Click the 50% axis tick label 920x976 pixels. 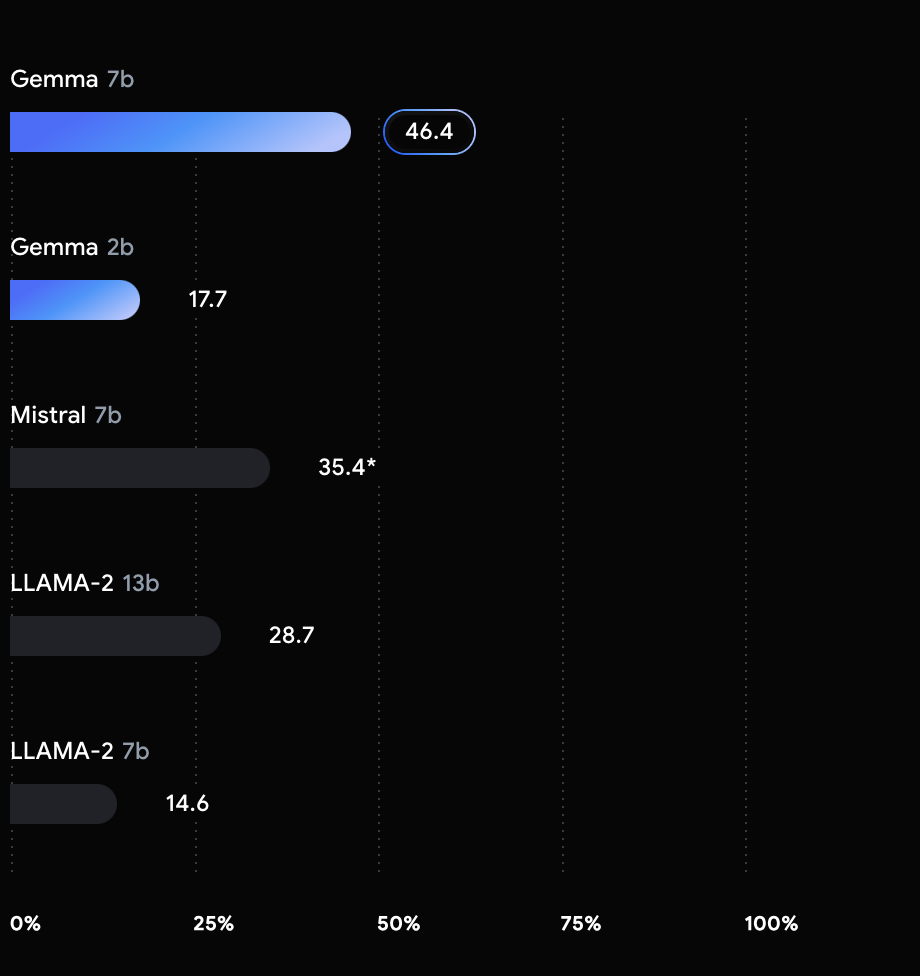pos(398,923)
